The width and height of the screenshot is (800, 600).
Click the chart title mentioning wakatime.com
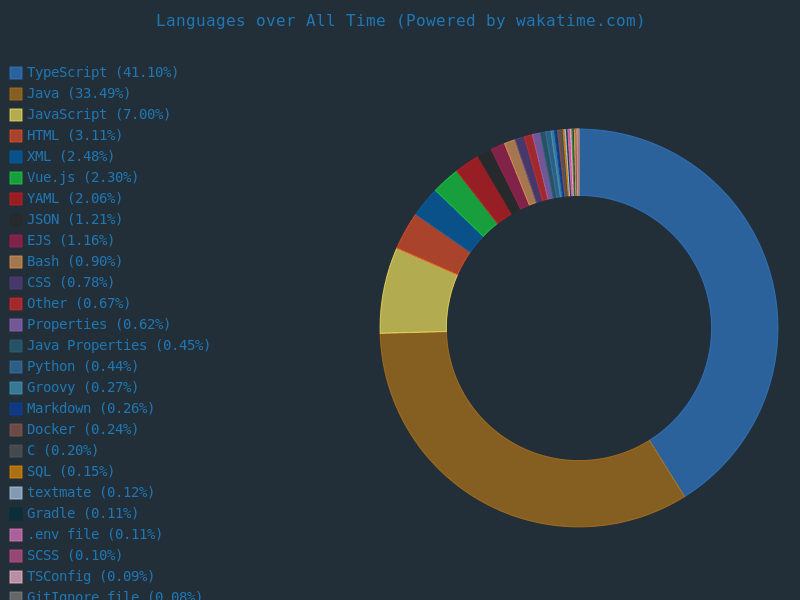point(400,21)
